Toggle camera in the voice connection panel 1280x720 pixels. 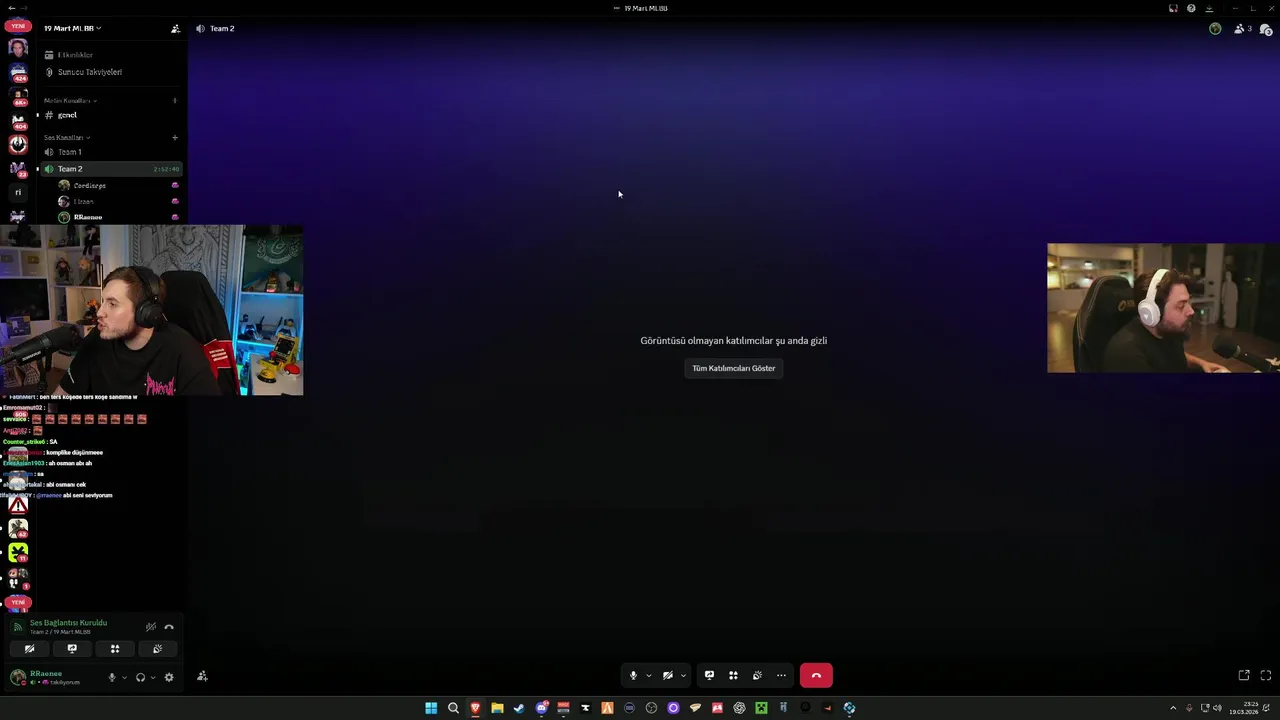tap(29, 649)
